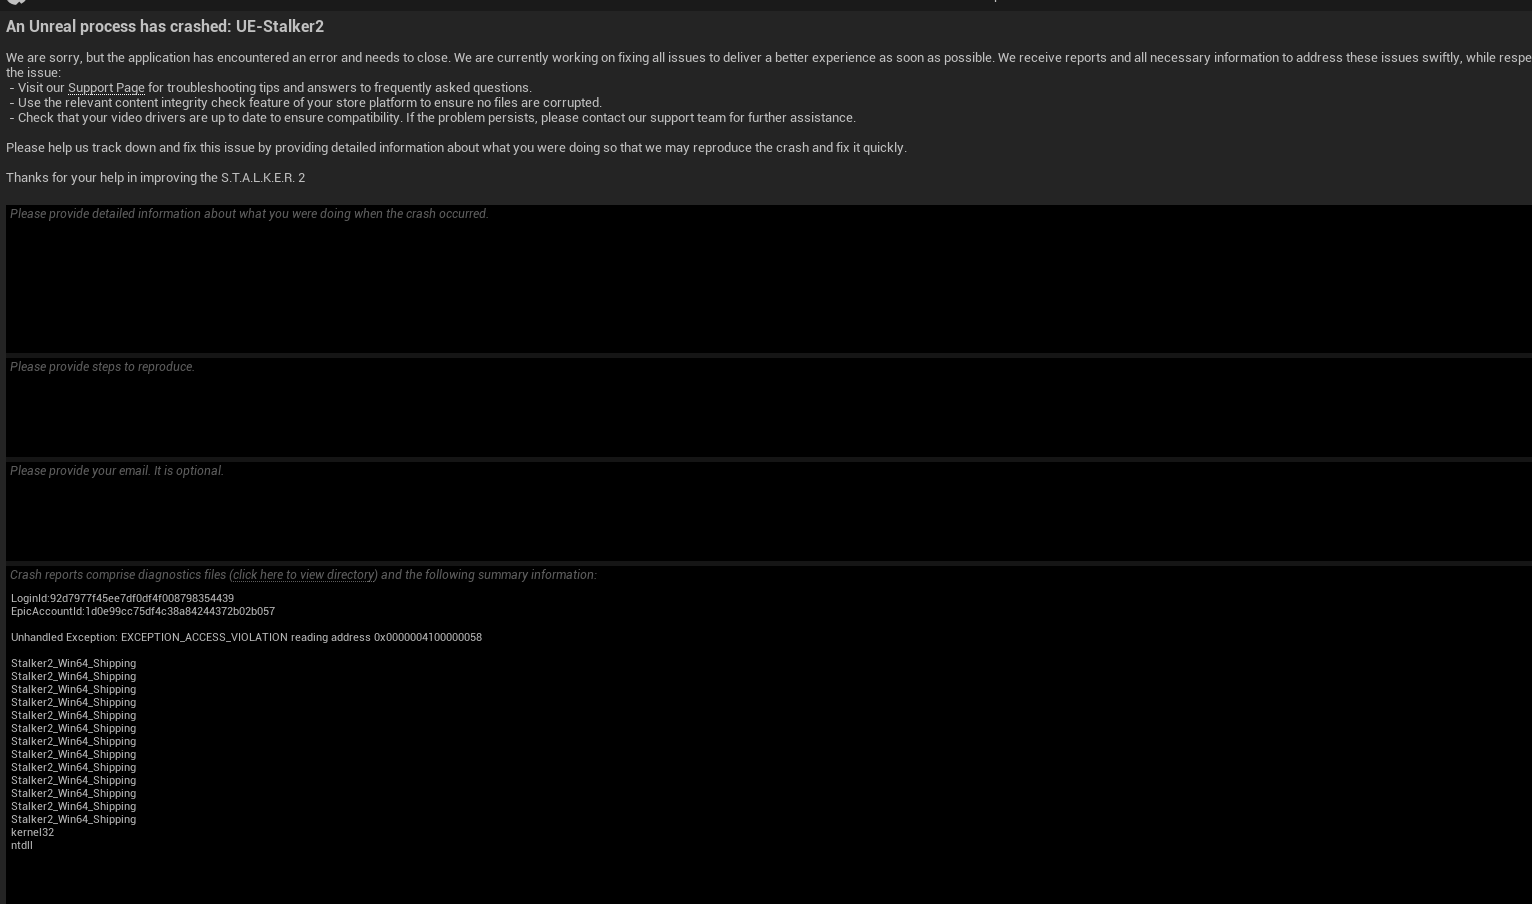
Task: Click the empty area below the call stack
Action: (769, 878)
